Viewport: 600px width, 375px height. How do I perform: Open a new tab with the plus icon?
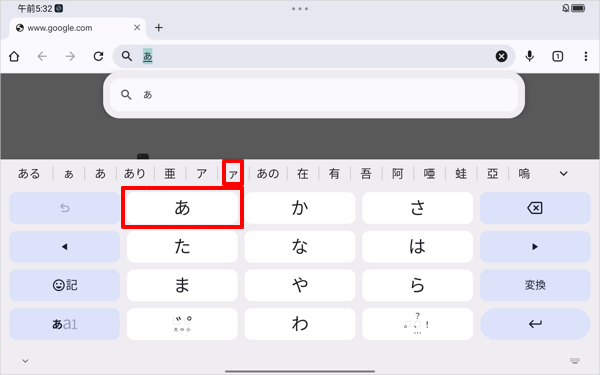158,28
